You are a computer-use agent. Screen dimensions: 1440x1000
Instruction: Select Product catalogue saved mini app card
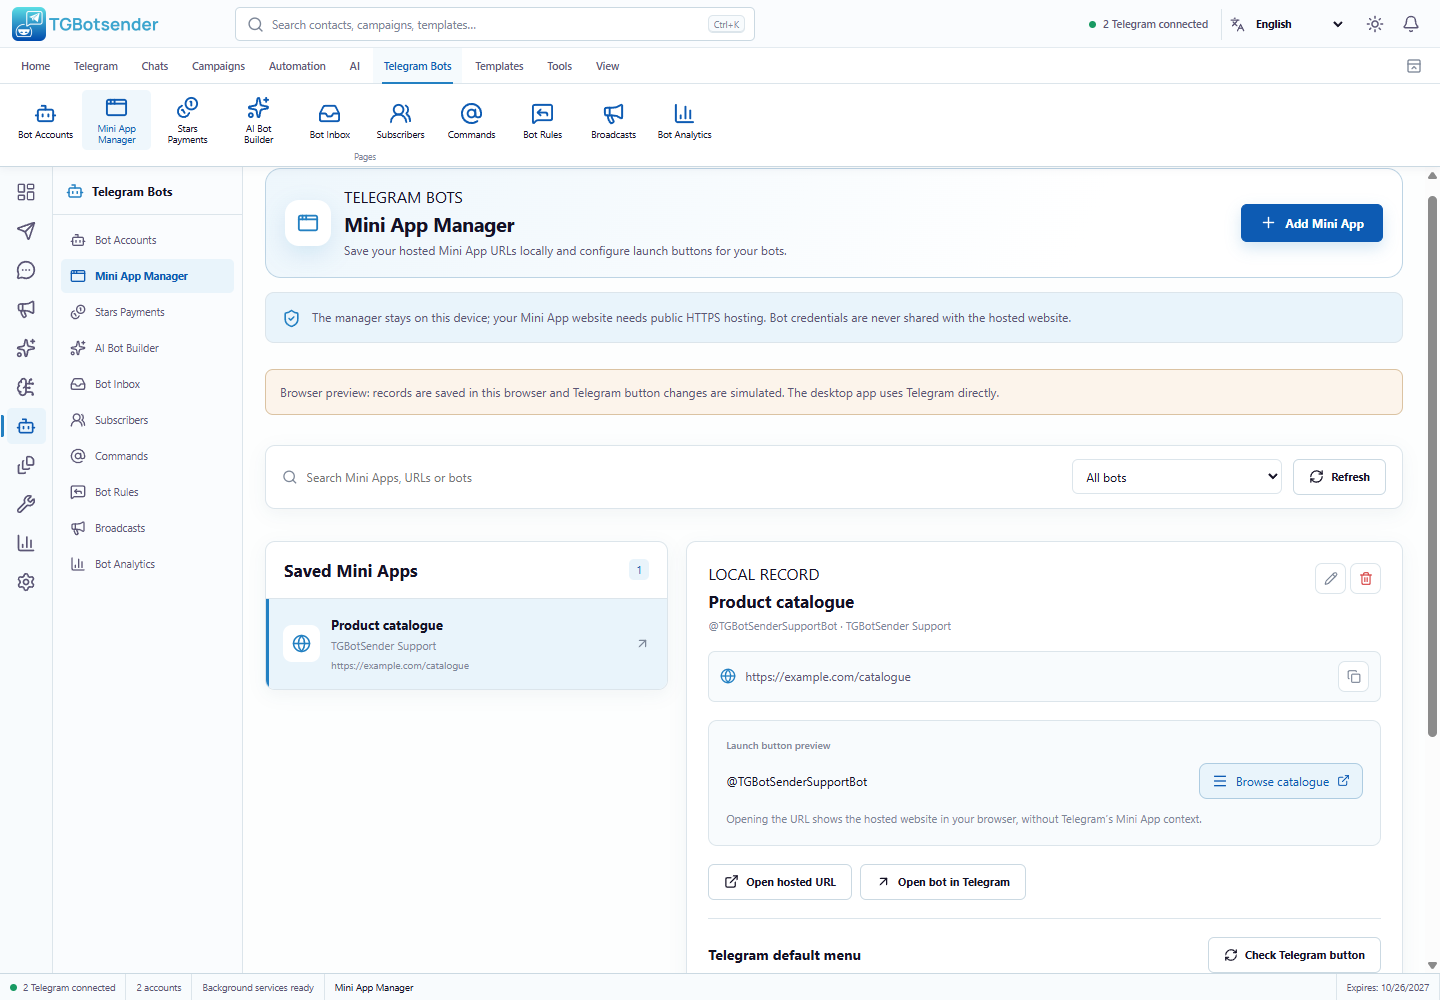467,644
